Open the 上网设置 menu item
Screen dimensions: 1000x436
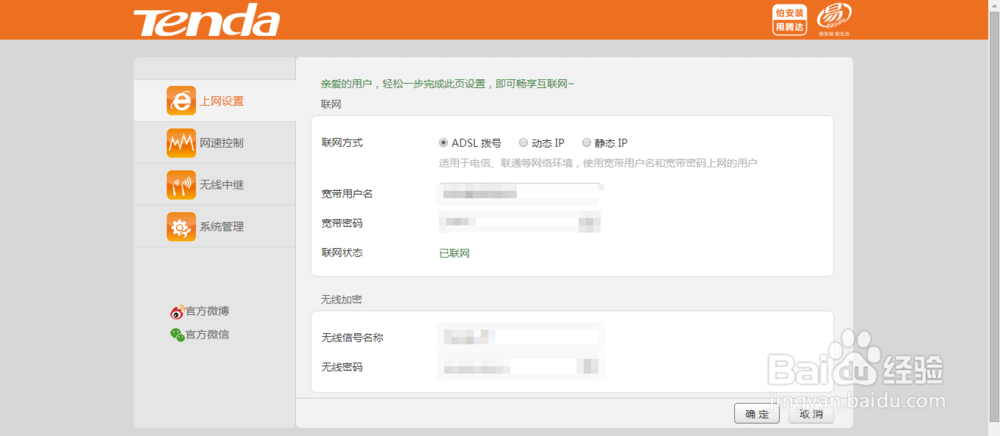pyautogui.click(x=214, y=101)
